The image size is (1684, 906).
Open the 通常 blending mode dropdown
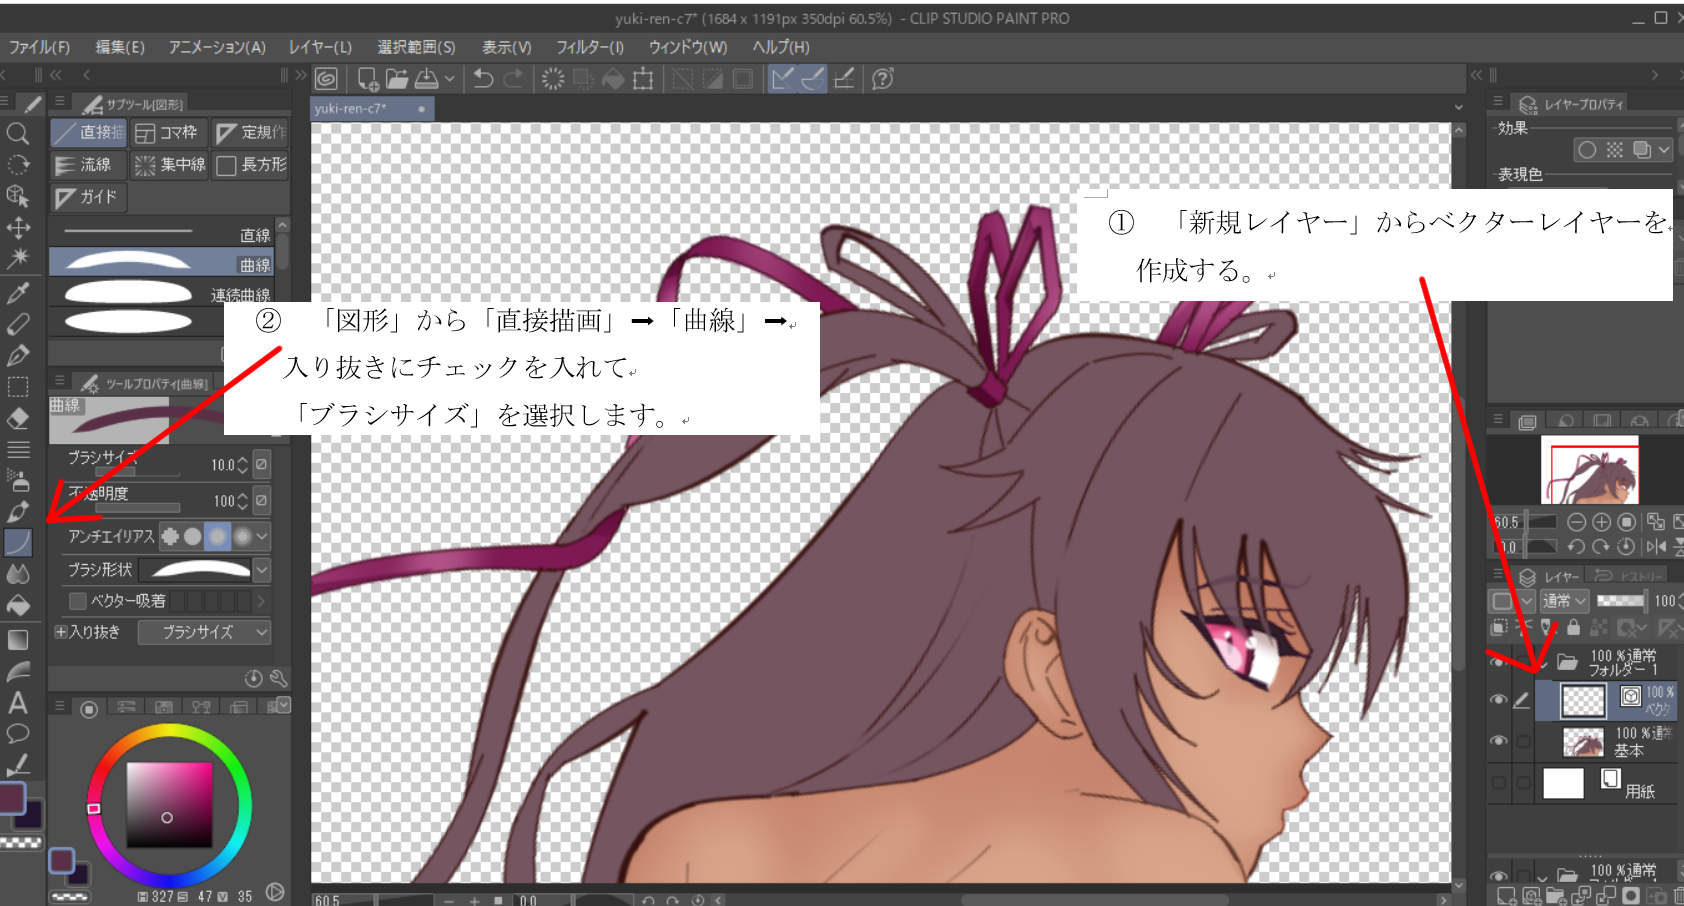point(1564,601)
